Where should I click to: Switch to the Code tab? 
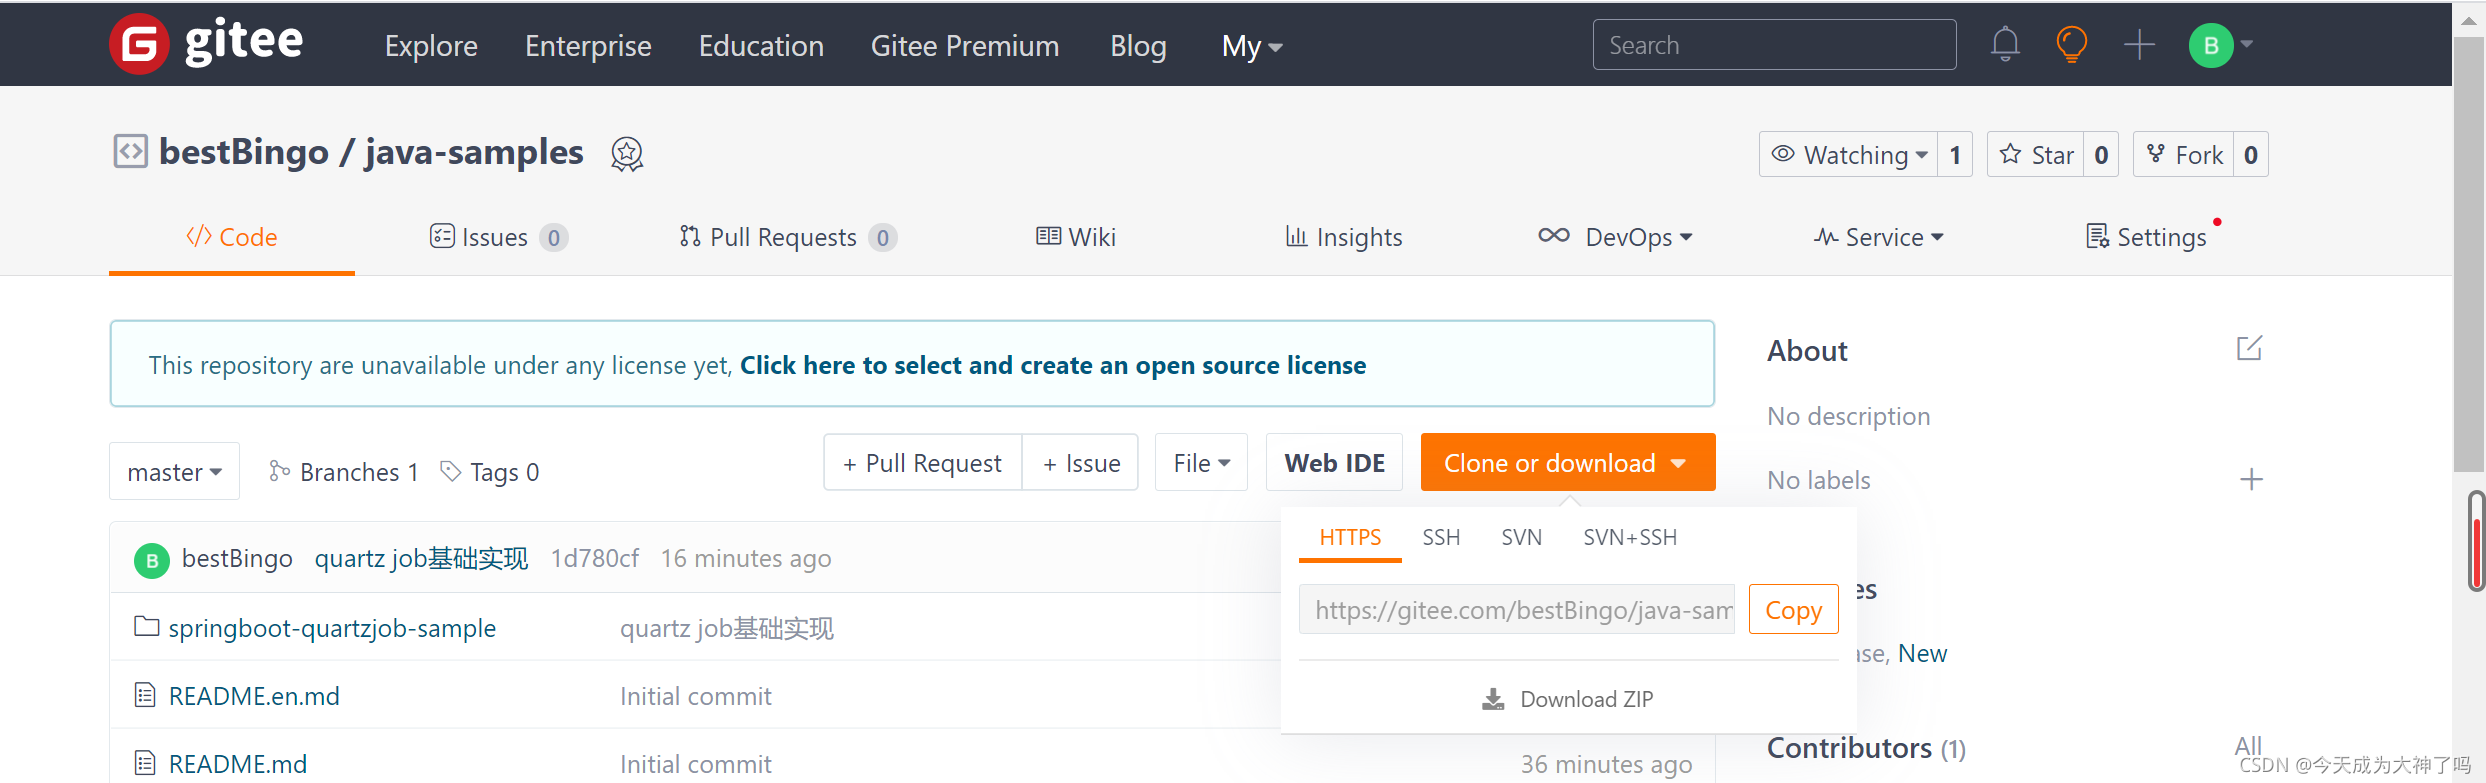tap(232, 237)
